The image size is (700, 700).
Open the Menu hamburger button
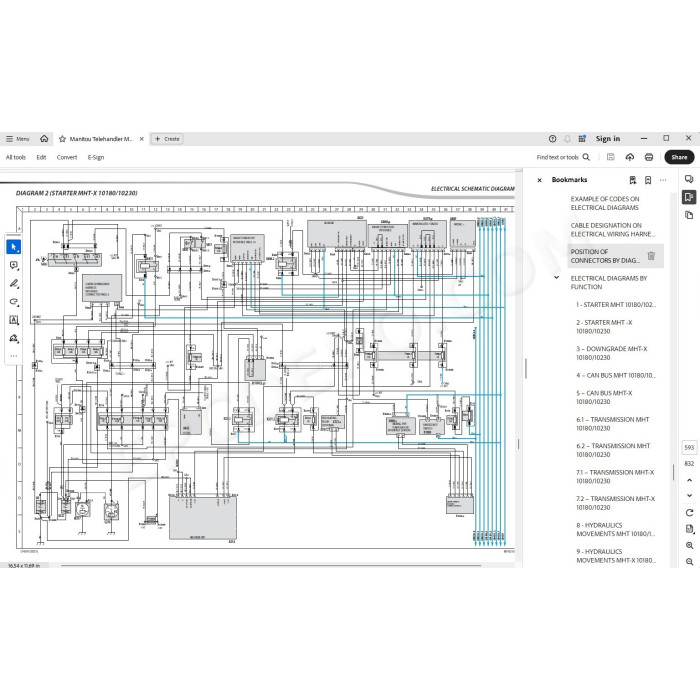(x=17, y=139)
